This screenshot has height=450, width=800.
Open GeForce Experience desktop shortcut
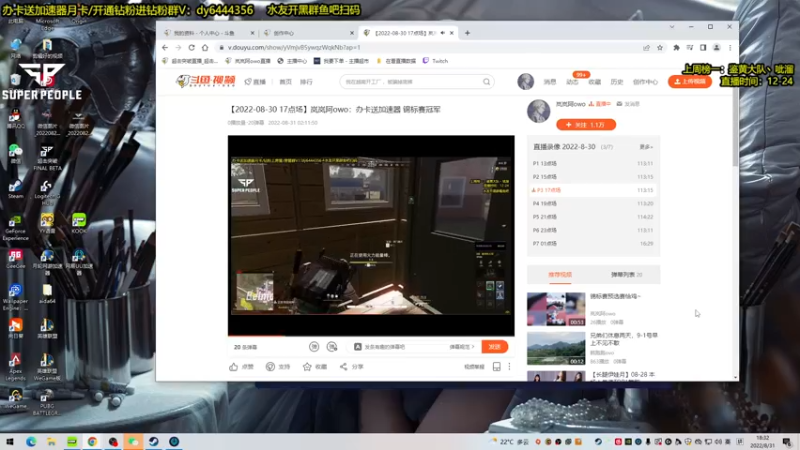click(x=15, y=228)
